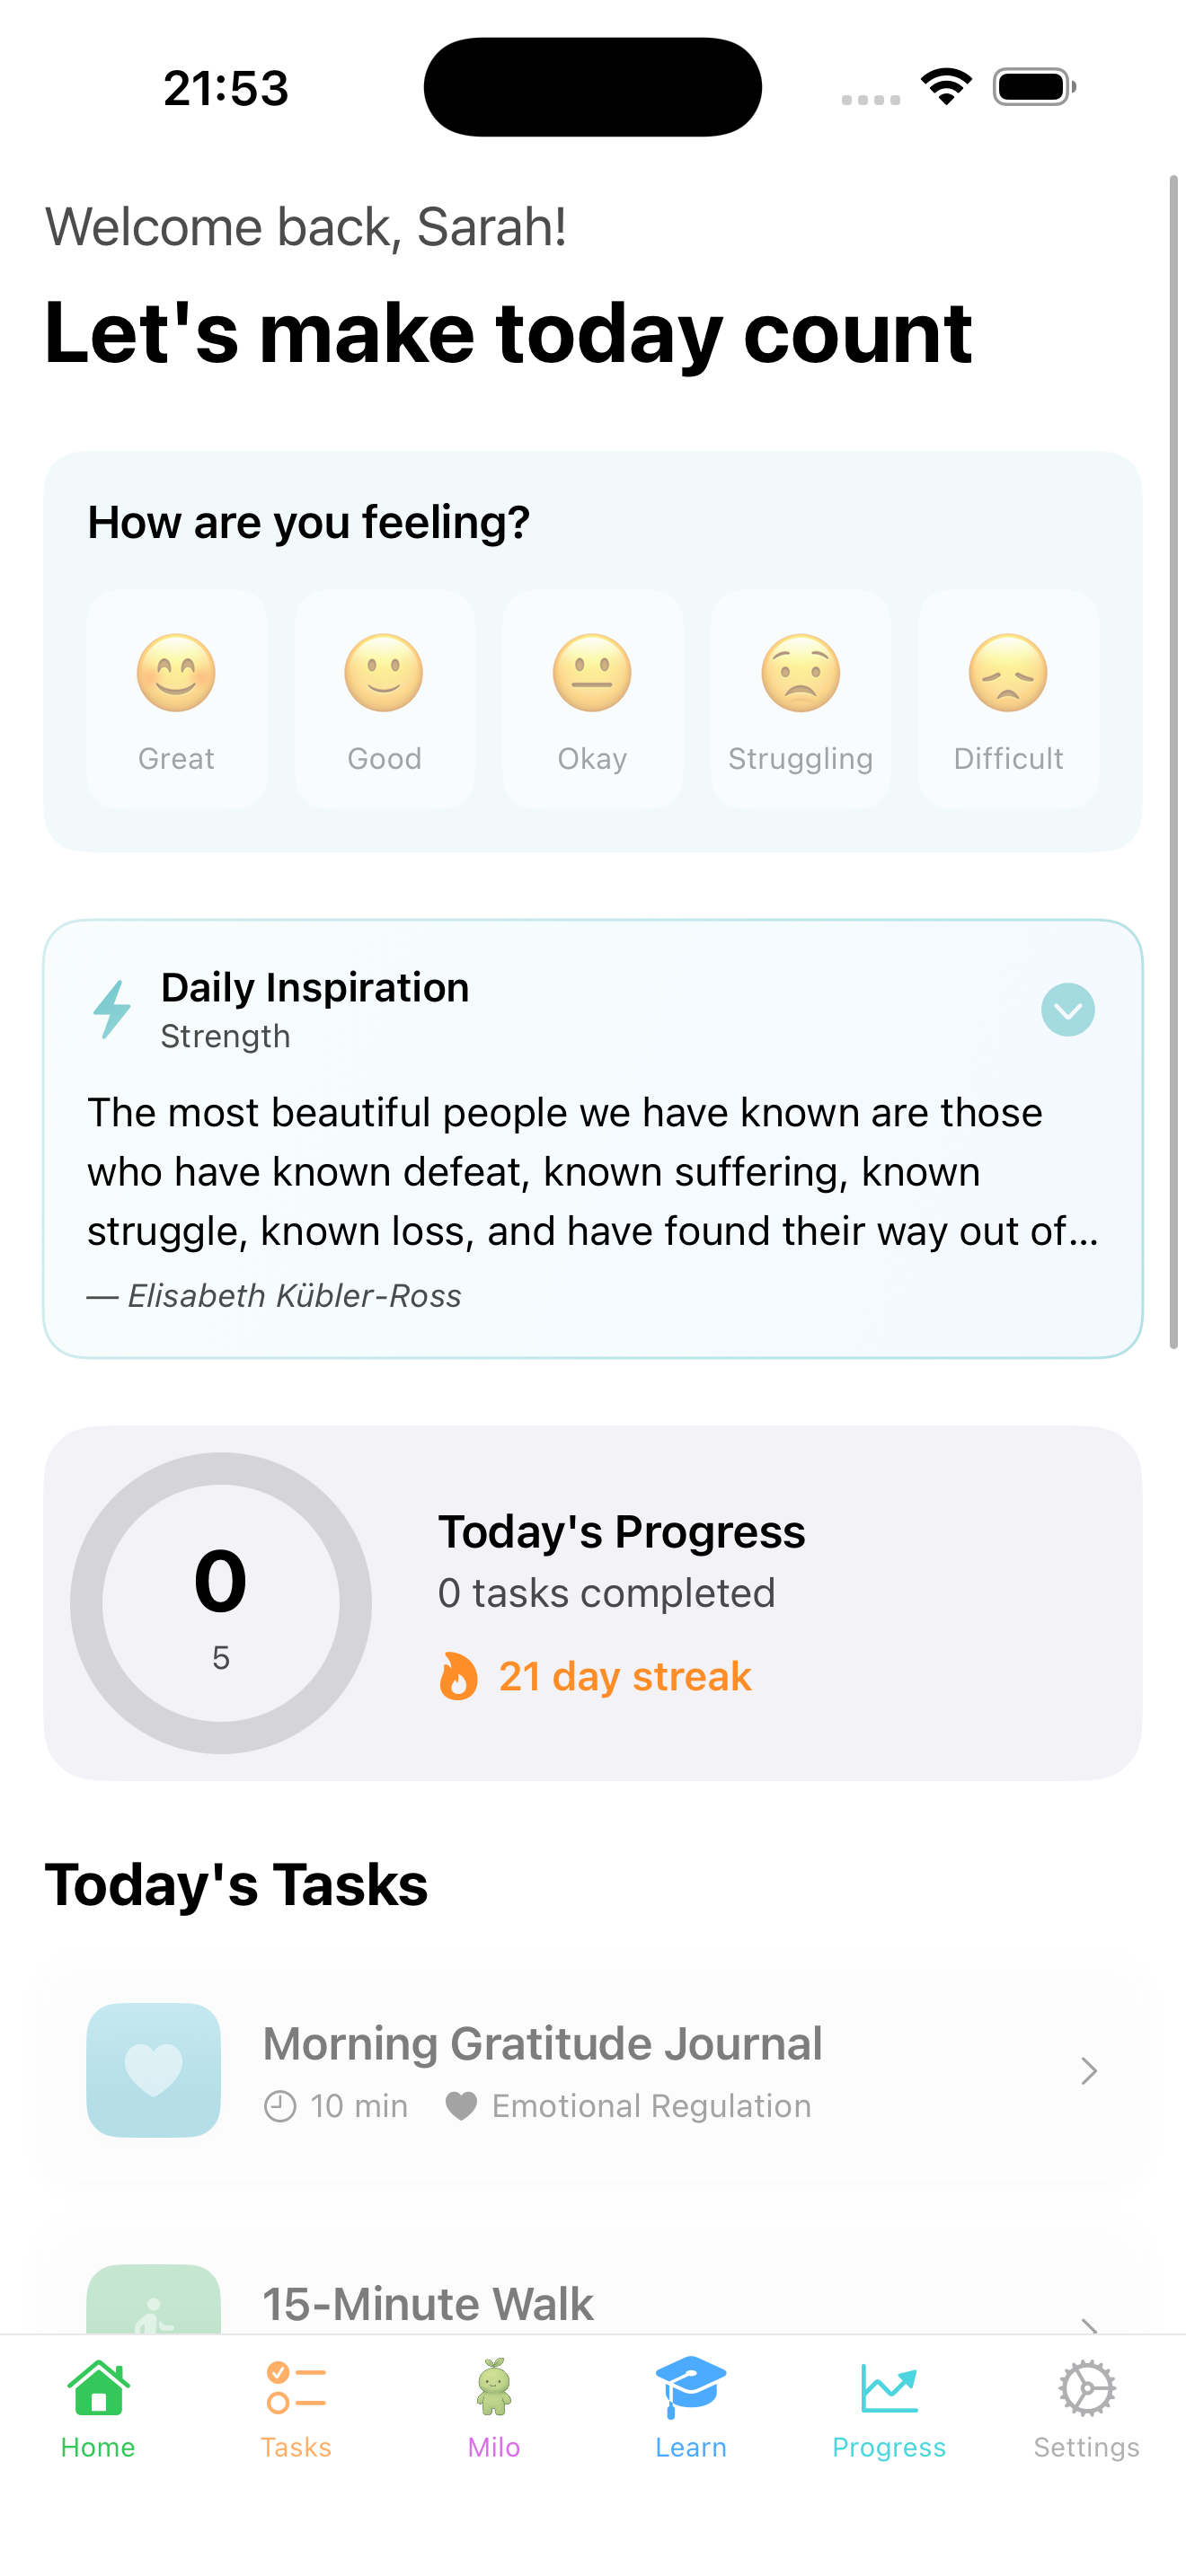Open the Milo companion tab icon
The height and width of the screenshot is (2576, 1186).
pos(494,2390)
